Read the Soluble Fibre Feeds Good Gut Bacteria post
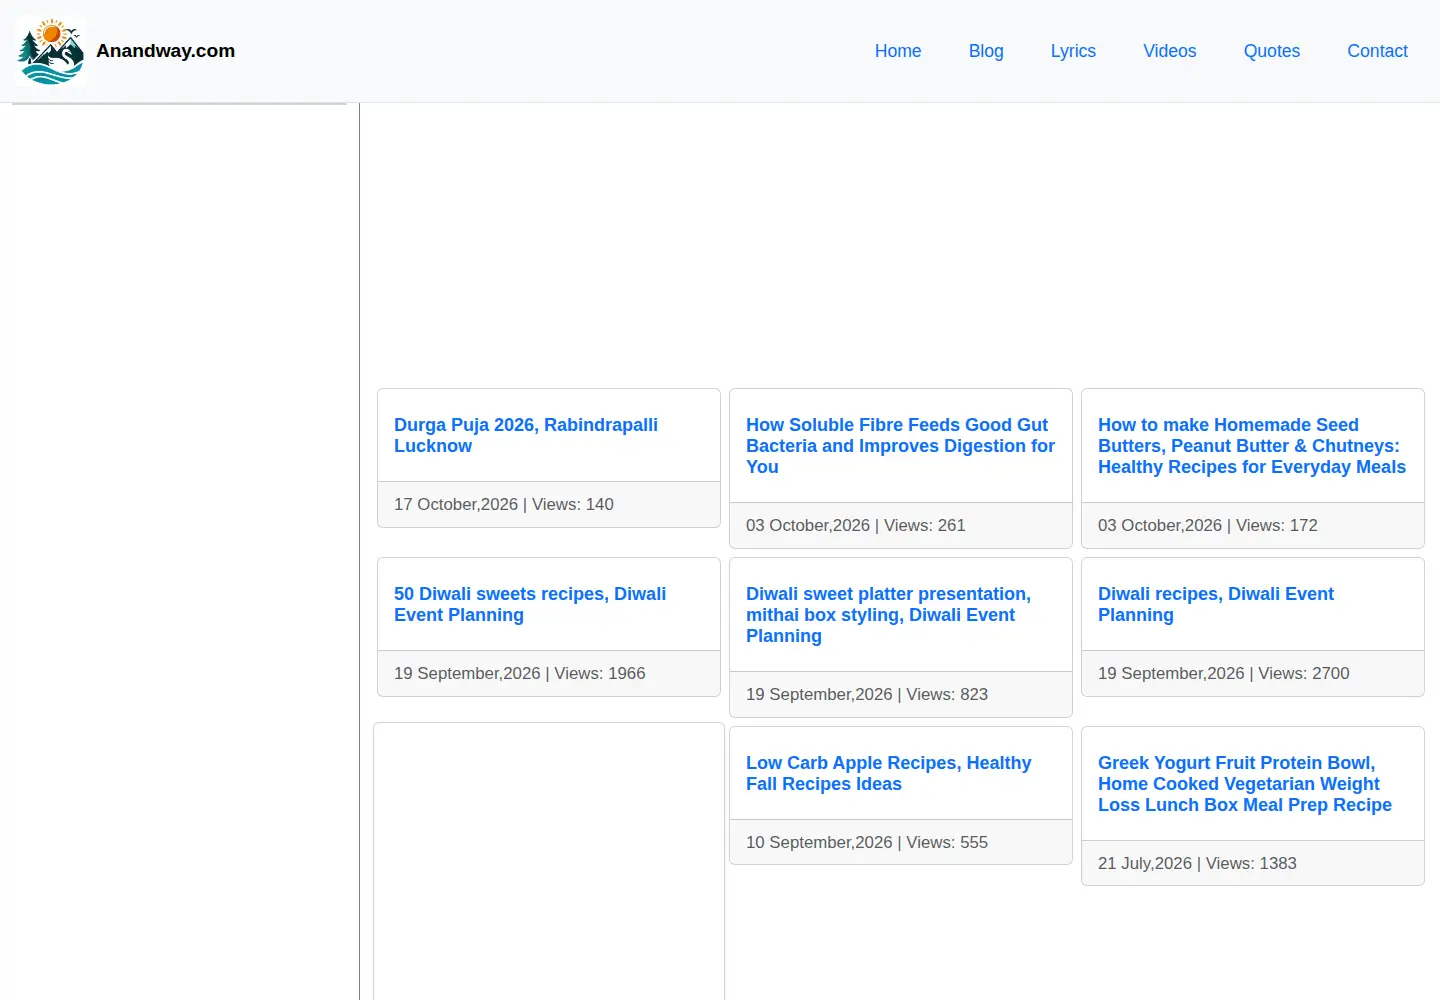The width and height of the screenshot is (1440, 1000). coord(900,446)
